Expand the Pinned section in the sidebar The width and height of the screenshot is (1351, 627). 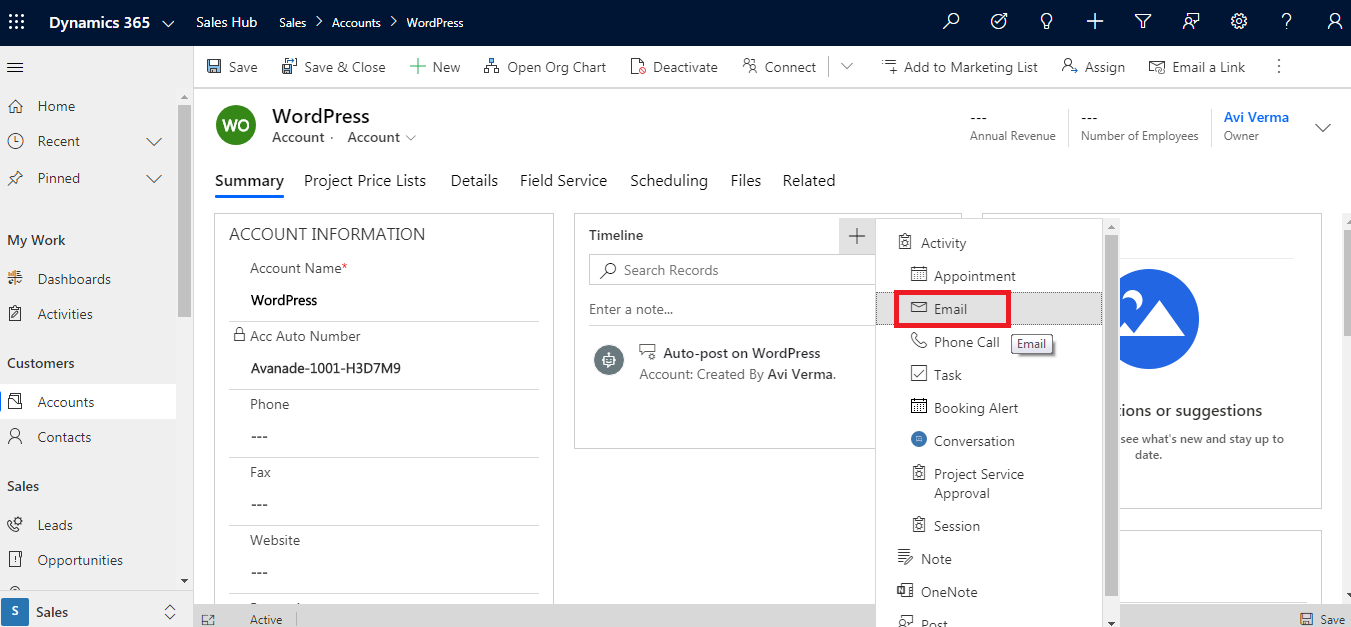point(154,178)
